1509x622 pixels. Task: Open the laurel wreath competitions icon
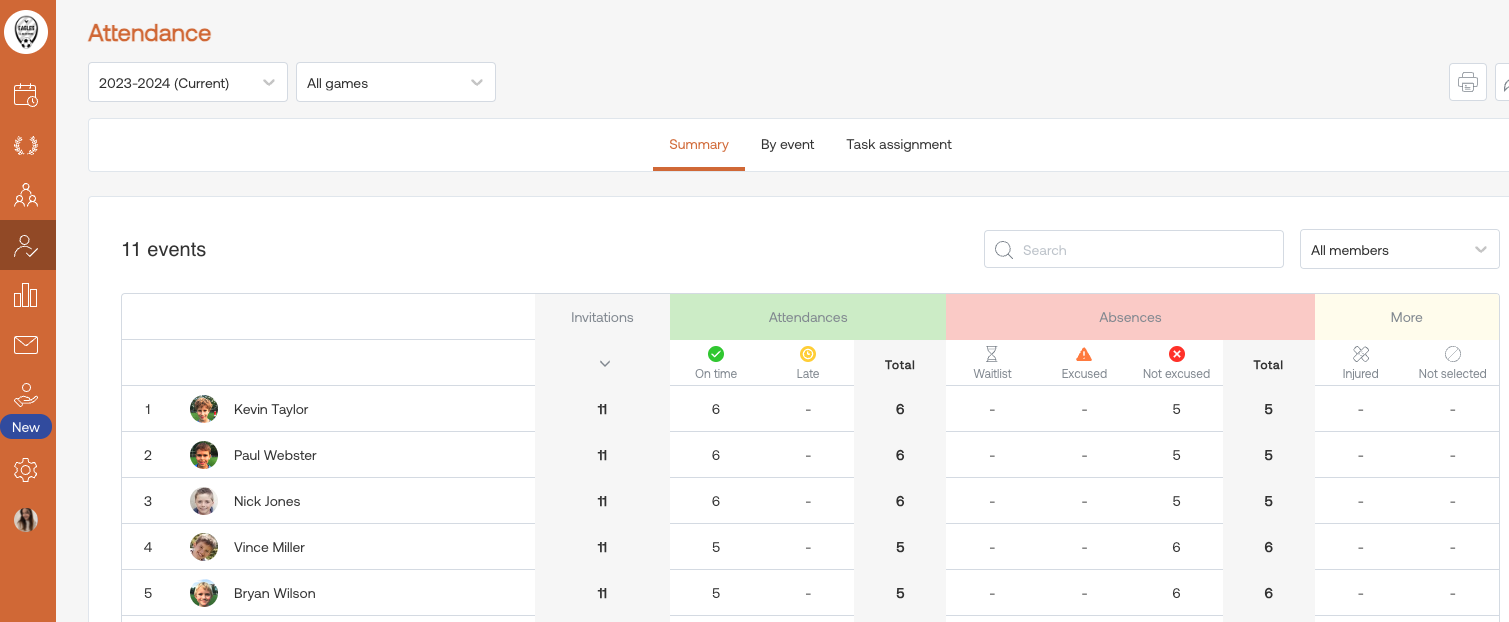26,146
